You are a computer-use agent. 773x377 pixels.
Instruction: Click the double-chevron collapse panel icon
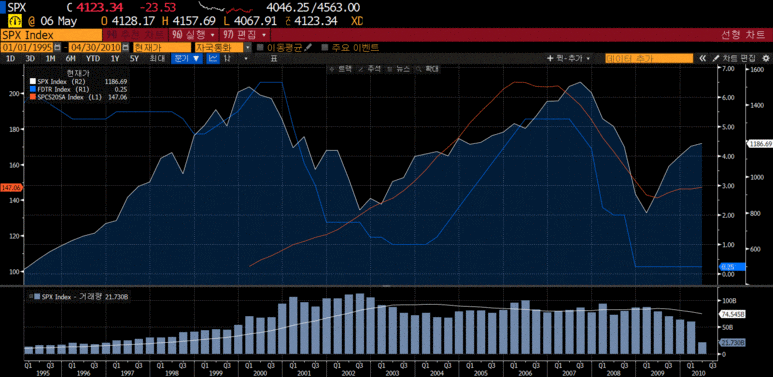pos(703,58)
